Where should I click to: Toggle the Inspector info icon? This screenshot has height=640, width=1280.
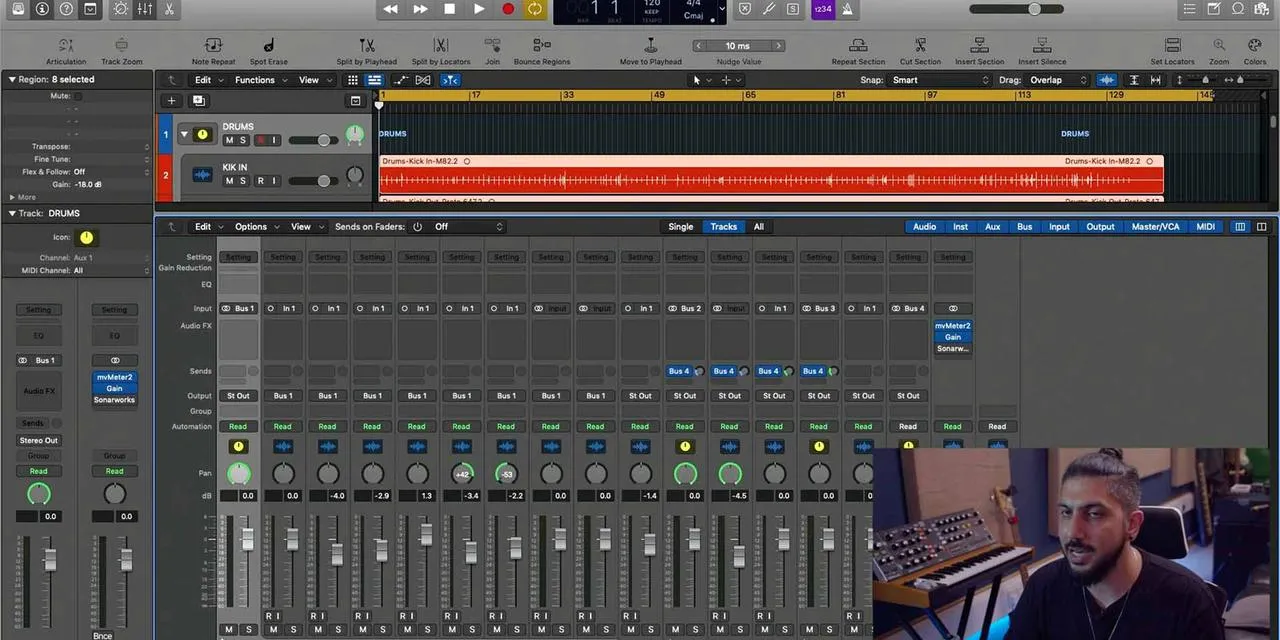coord(42,9)
